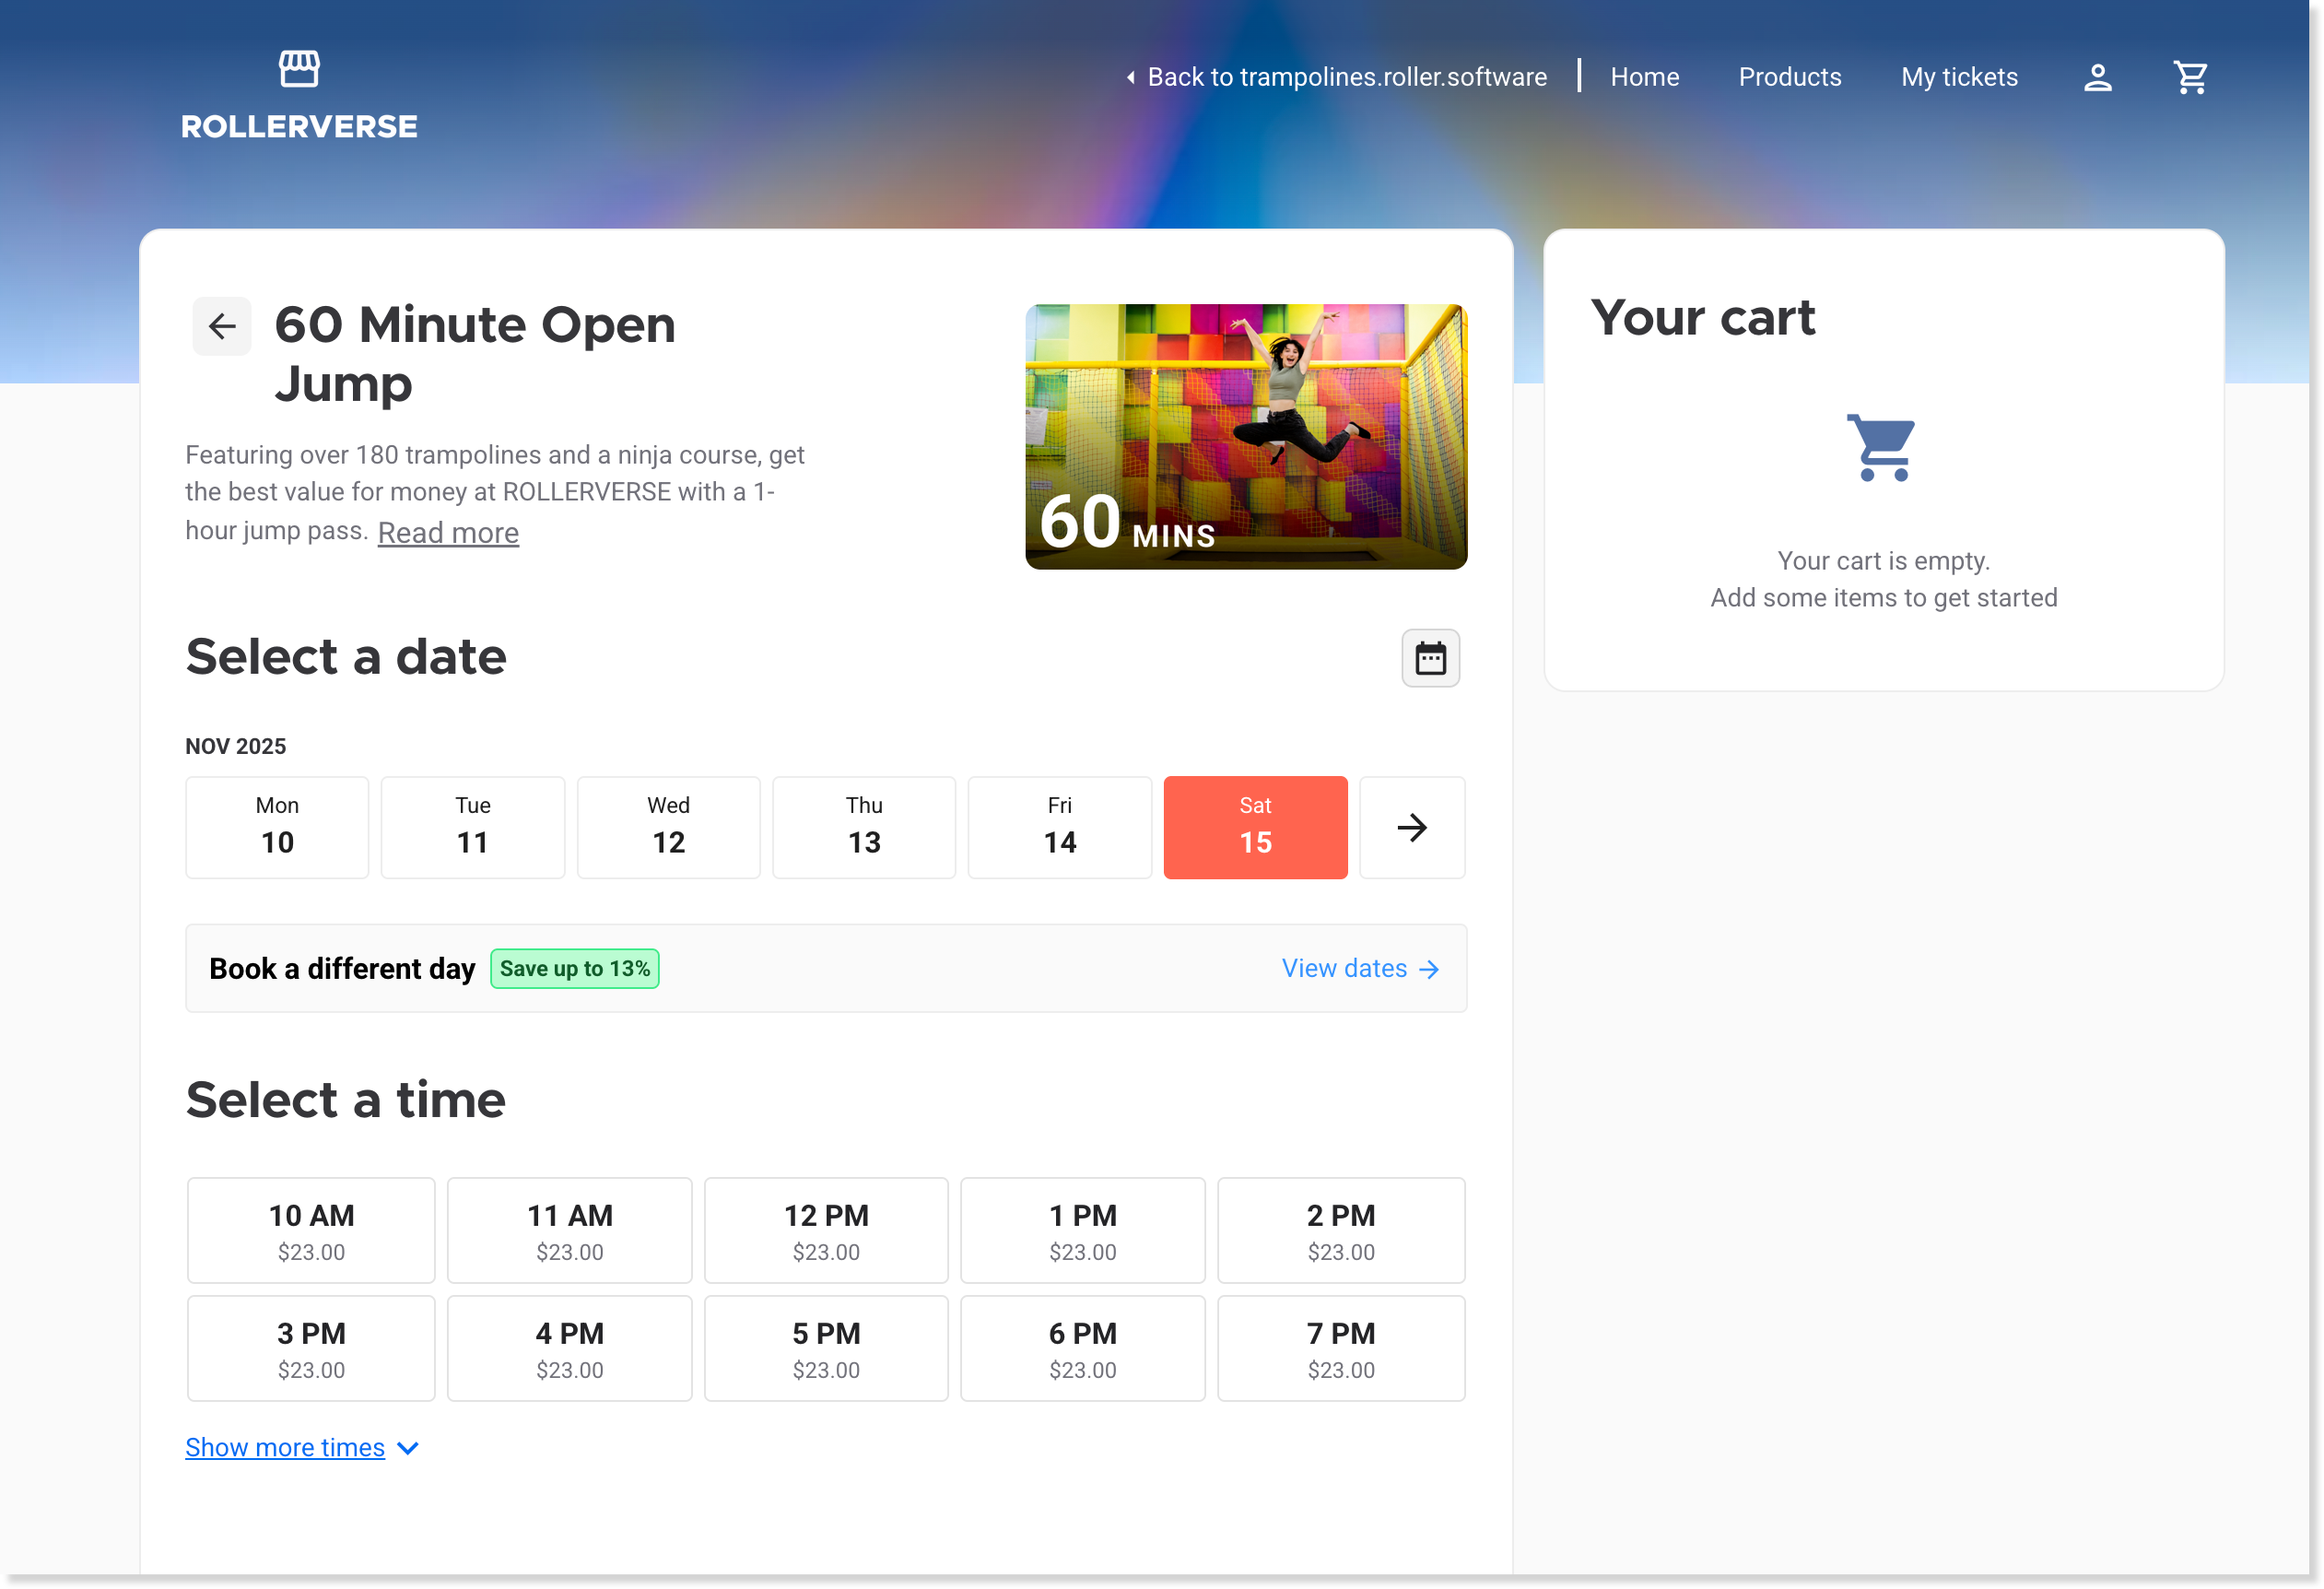Image resolution: width=2324 pixels, height=1589 pixels.
Task: Collapse the Show more times chevron arrow
Action: point(407,1447)
